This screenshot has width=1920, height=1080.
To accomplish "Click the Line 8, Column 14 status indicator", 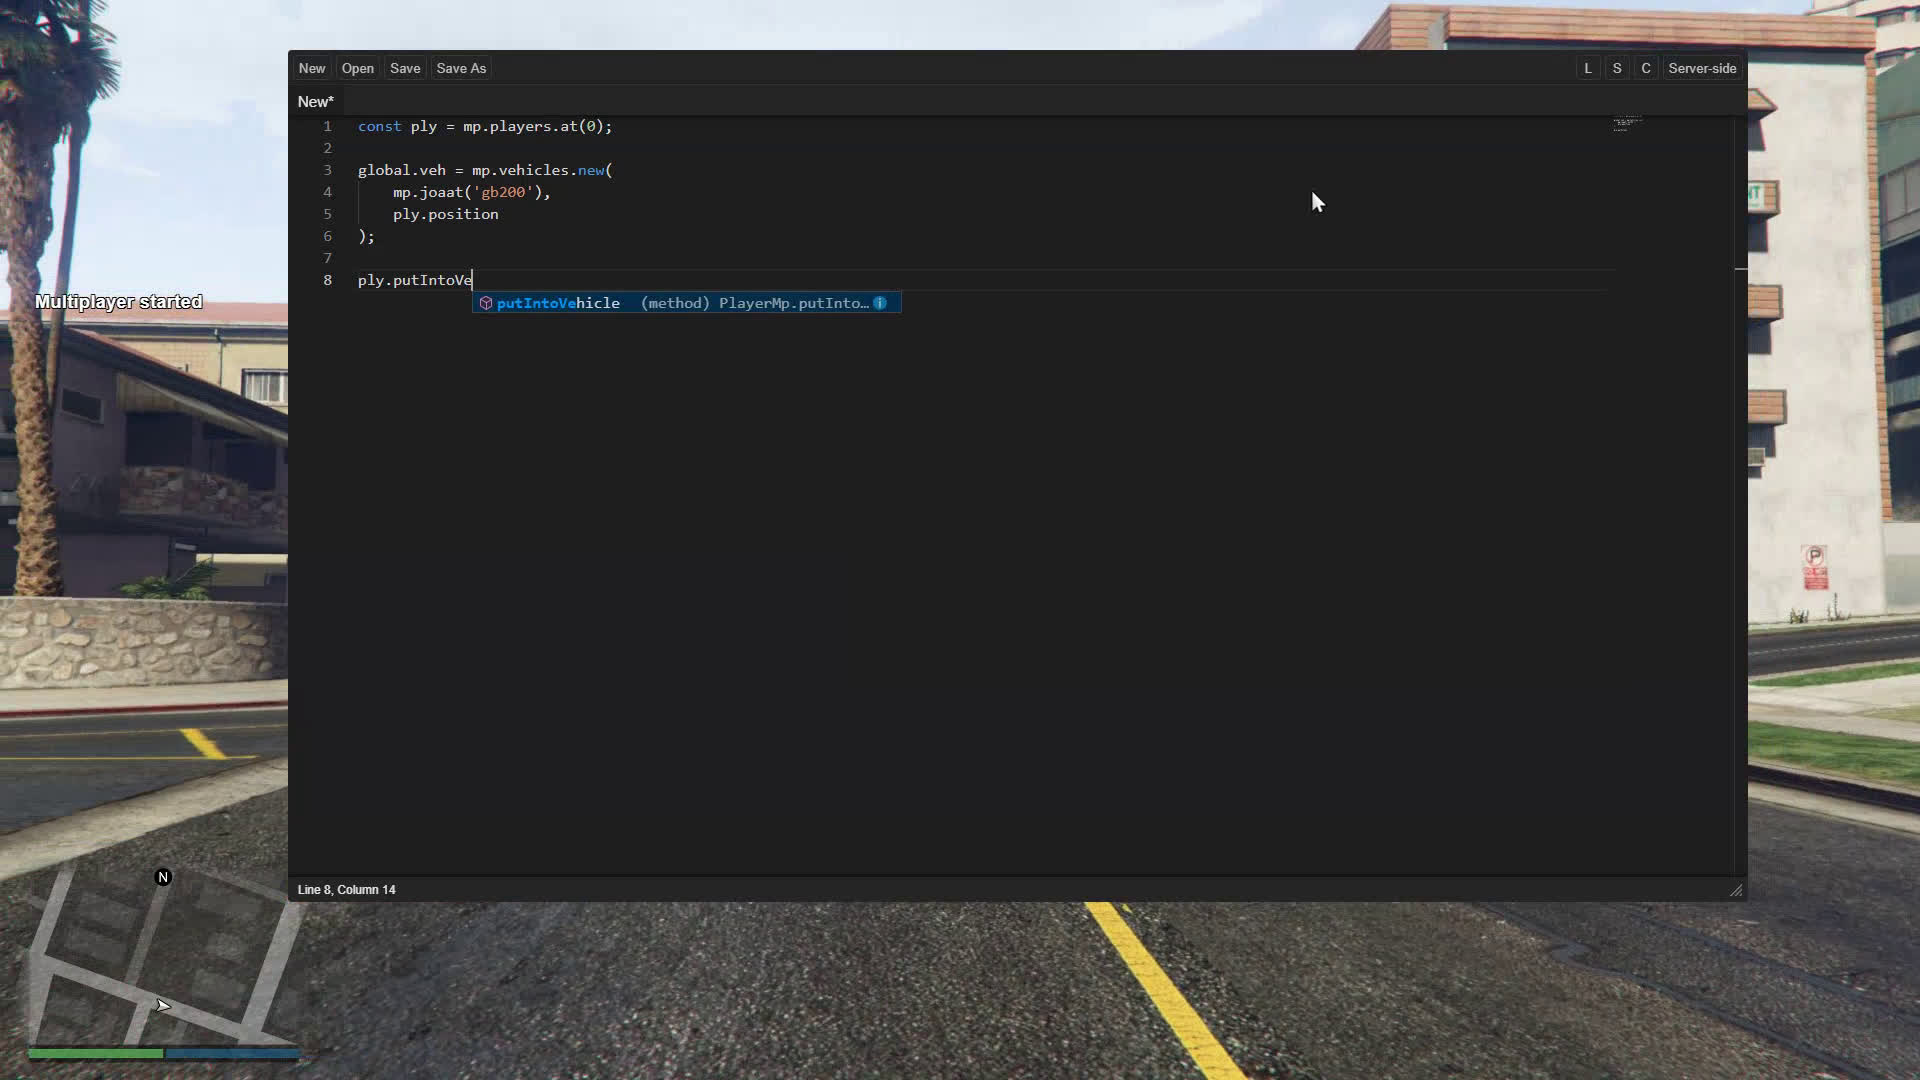I will [346, 889].
